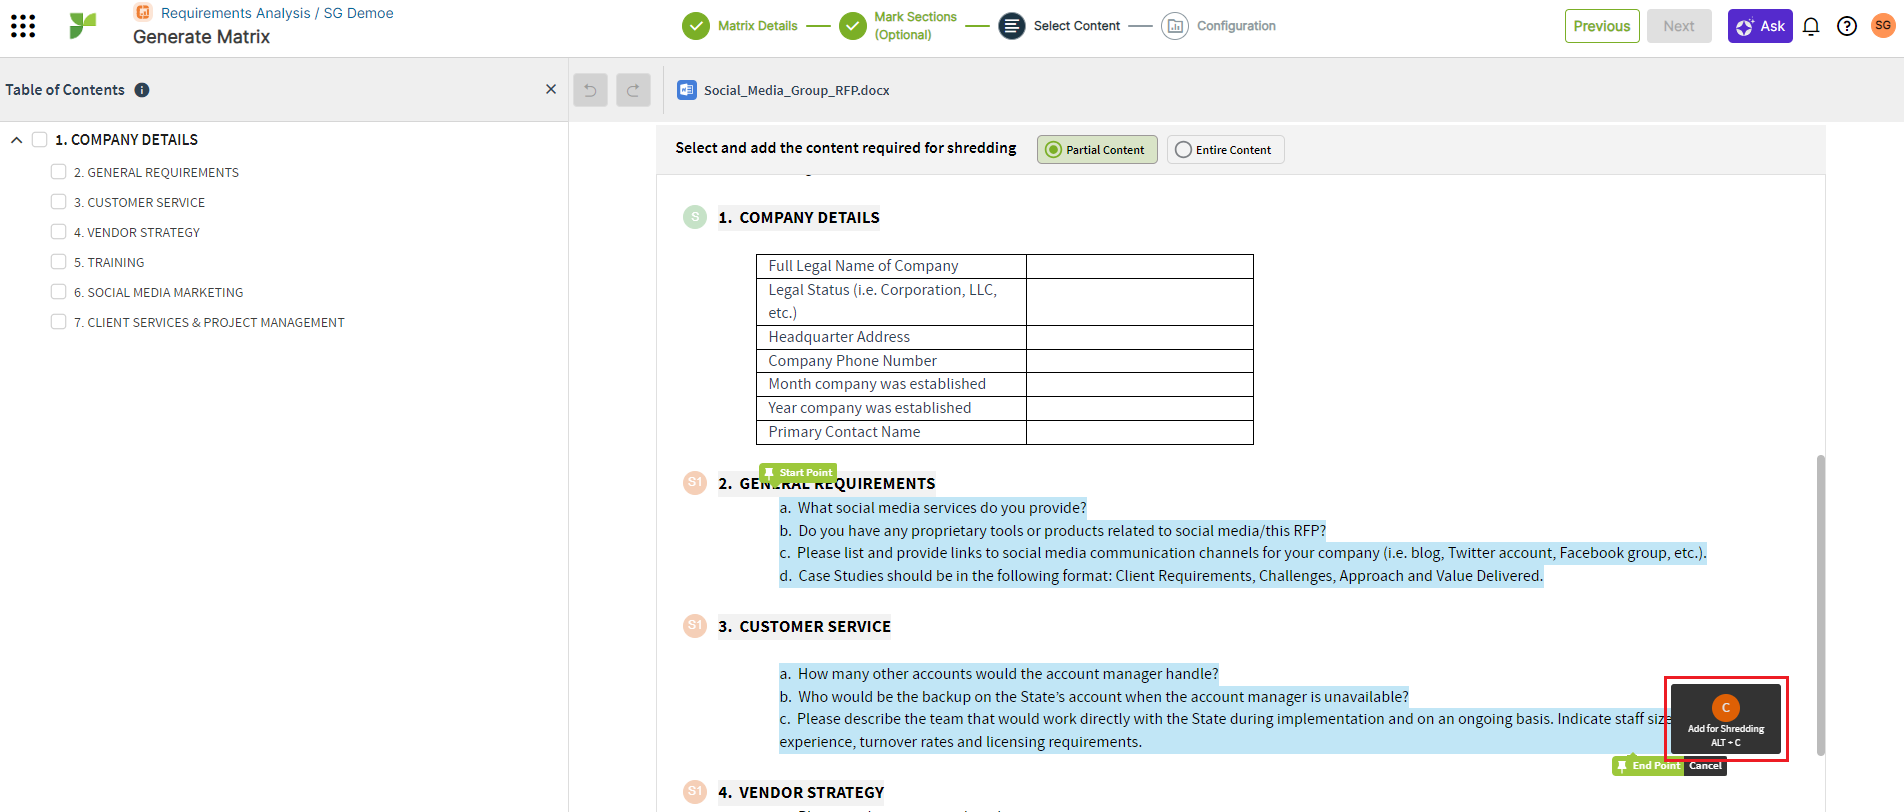
Task: Click the Headquarter Address table cell
Action: (891, 337)
